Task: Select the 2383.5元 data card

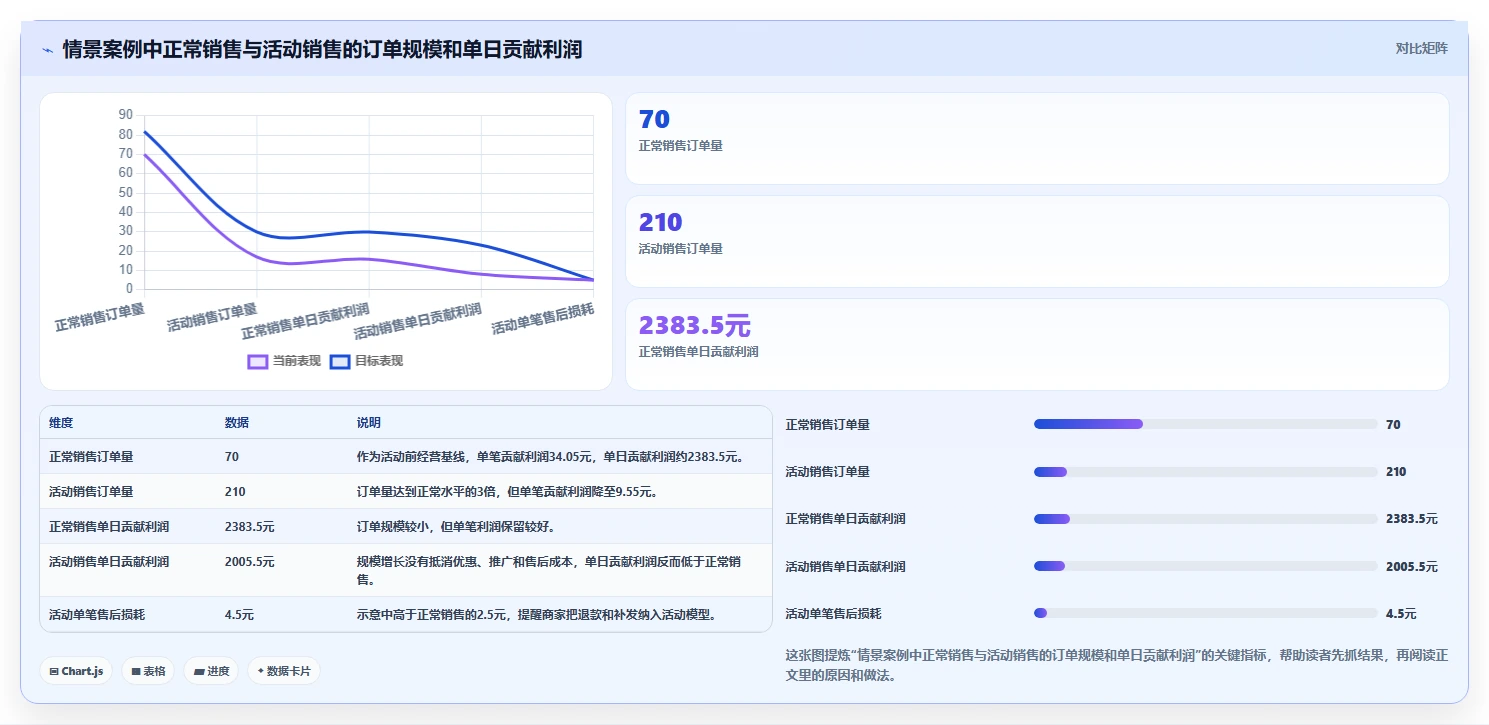Action: pyautogui.click(x=1037, y=345)
